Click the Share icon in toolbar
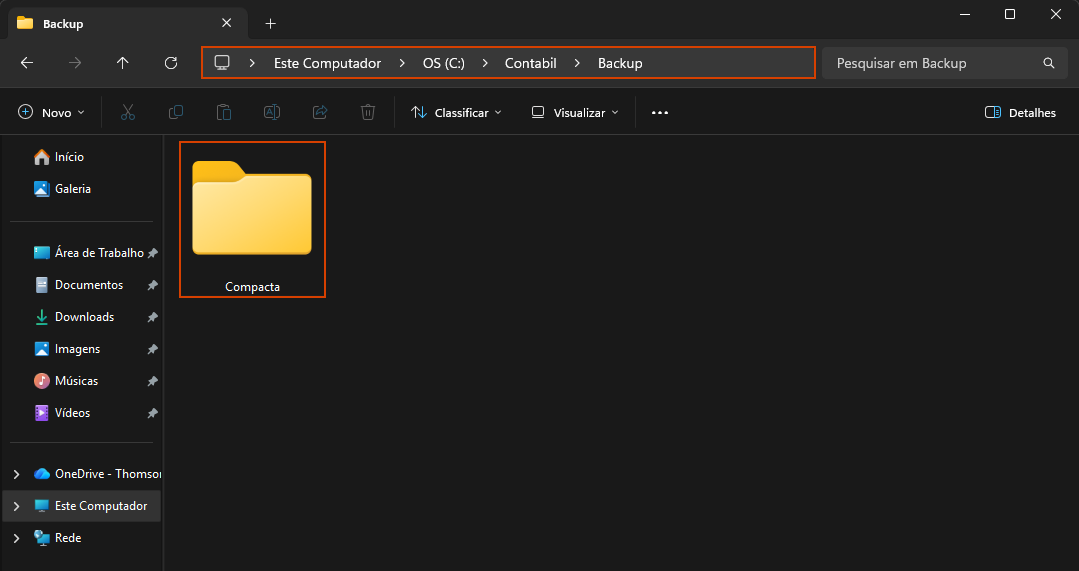Viewport: 1079px width, 571px height. click(x=320, y=113)
